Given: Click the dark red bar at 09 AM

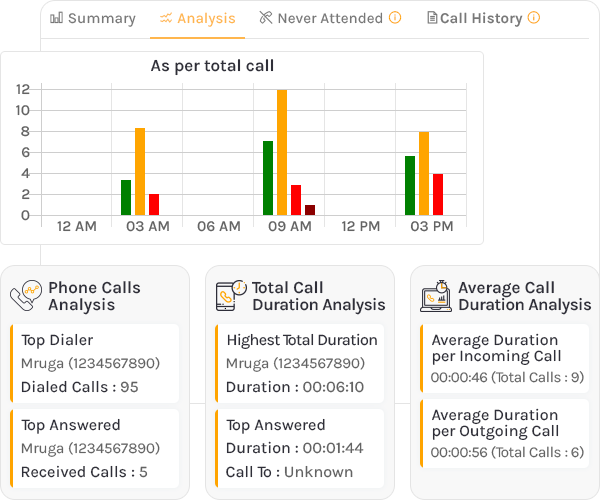Looking at the screenshot, I should click(x=310, y=210).
